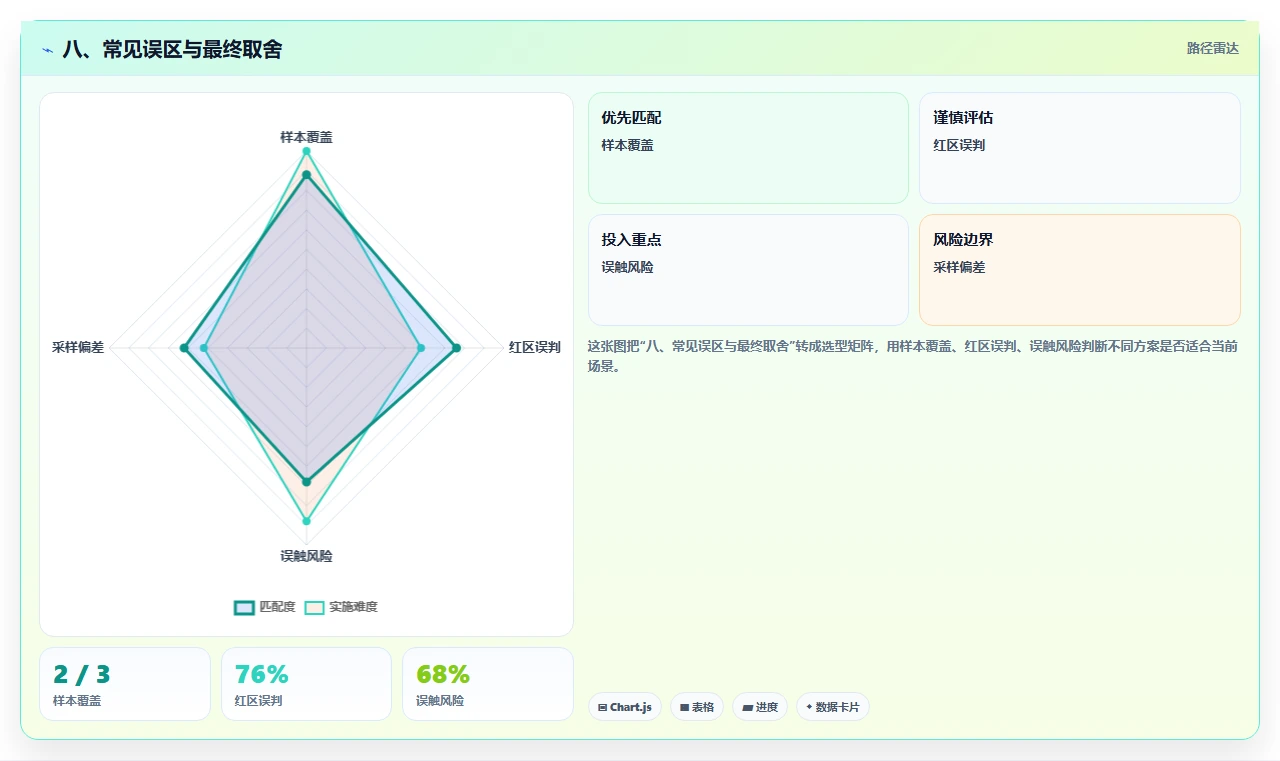The image size is (1280, 761).
Task: Click the 实施难度 legend color box
Action: pyautogui.click(x=315, y=607)
